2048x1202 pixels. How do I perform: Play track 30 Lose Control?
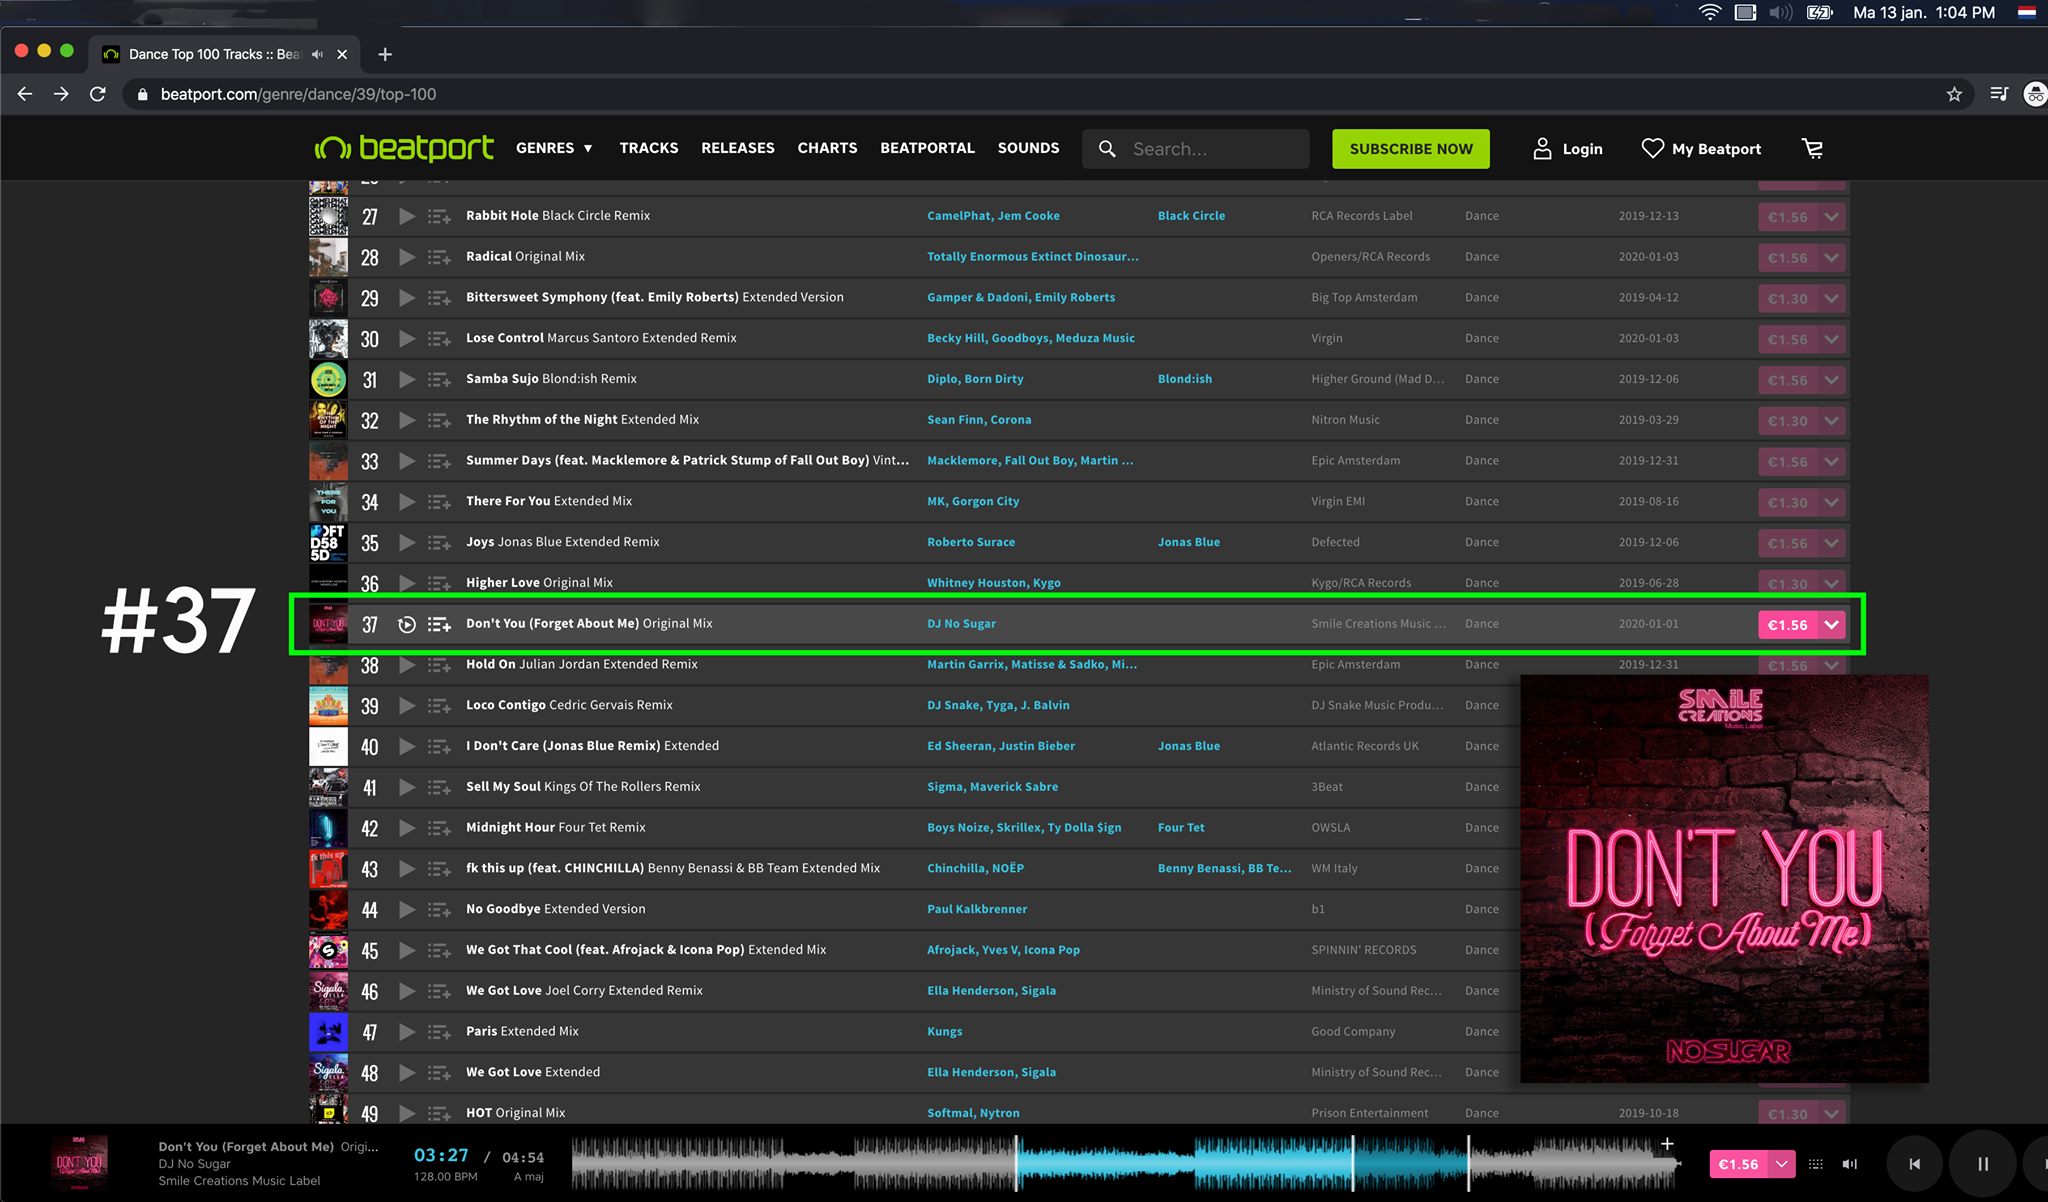point(407,339)
